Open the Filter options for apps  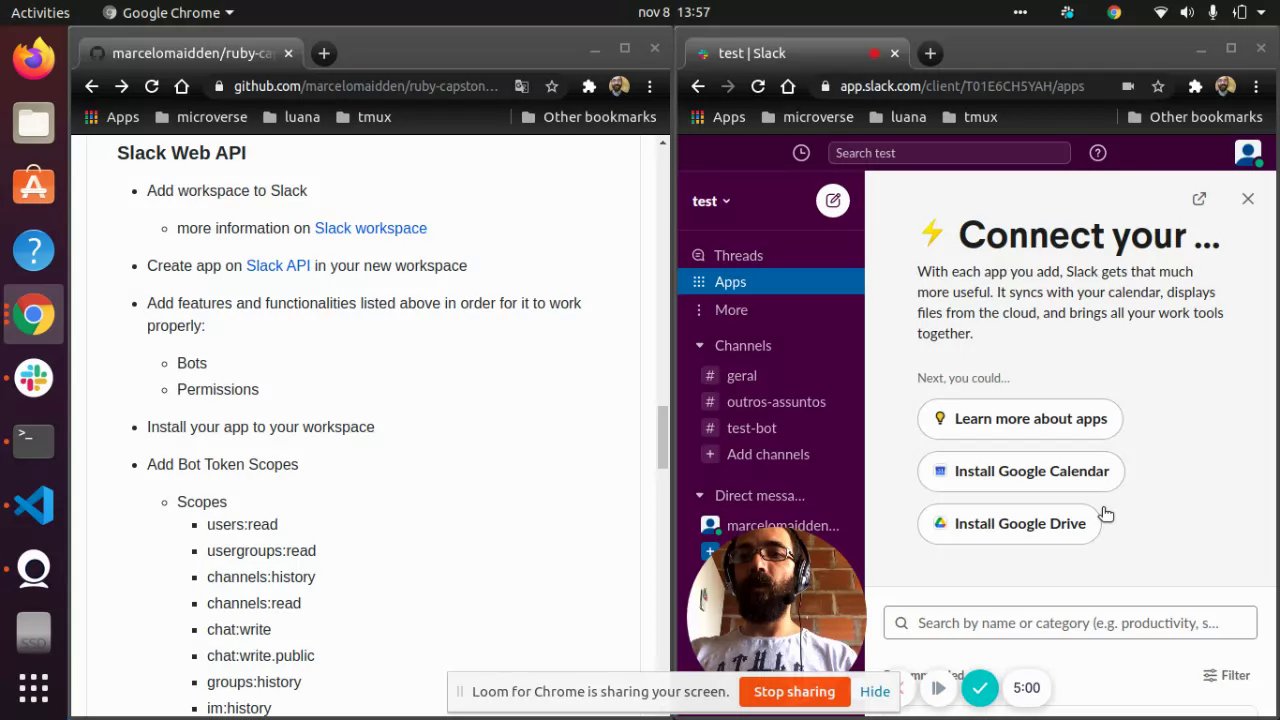pos(1227,676)
